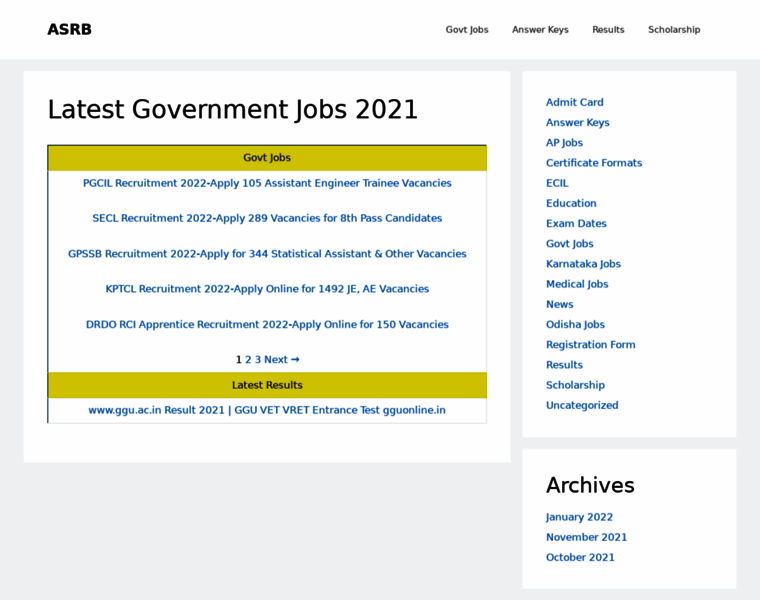Open the PGCIL Recruitment 2022 job post

pyautogui.click(x=267, y=183)
